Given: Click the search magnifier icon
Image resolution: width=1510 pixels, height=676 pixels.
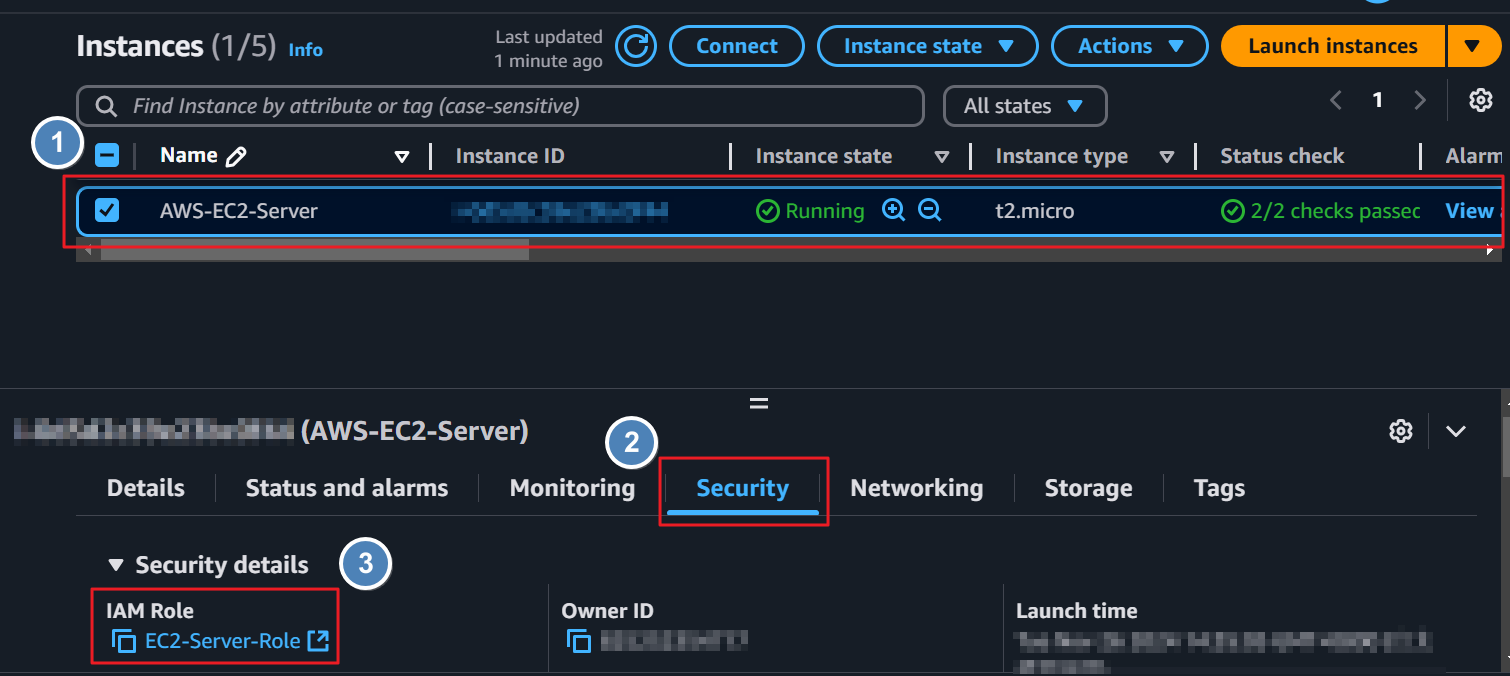Looking at the screenshot, I should 106,106.
